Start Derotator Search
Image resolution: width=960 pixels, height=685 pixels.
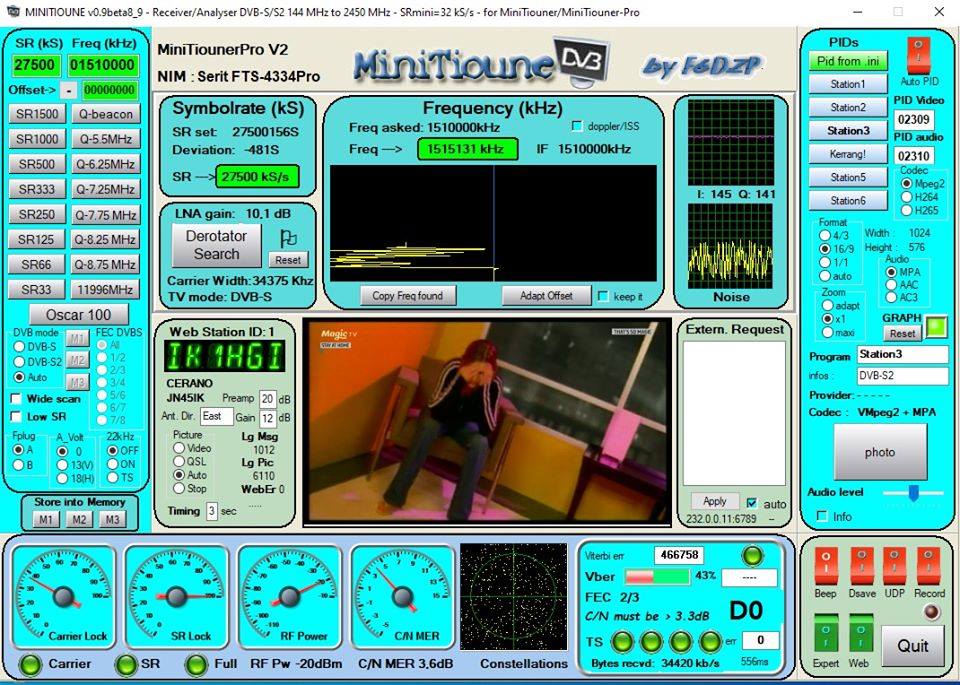pos(216,245)
